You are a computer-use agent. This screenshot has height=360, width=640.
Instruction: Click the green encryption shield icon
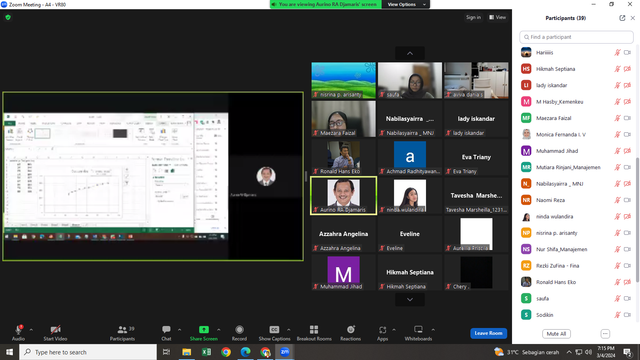tap(8, 17)
